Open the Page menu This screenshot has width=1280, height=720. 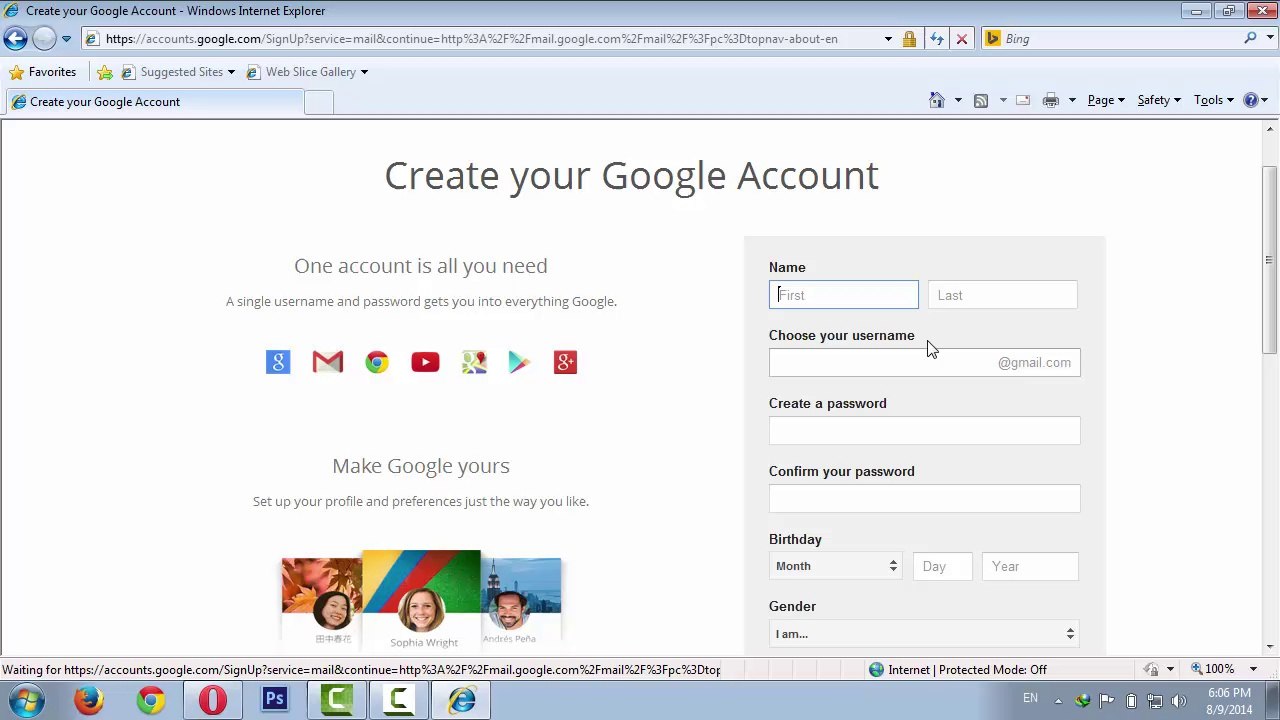(x=1106, y=100)
